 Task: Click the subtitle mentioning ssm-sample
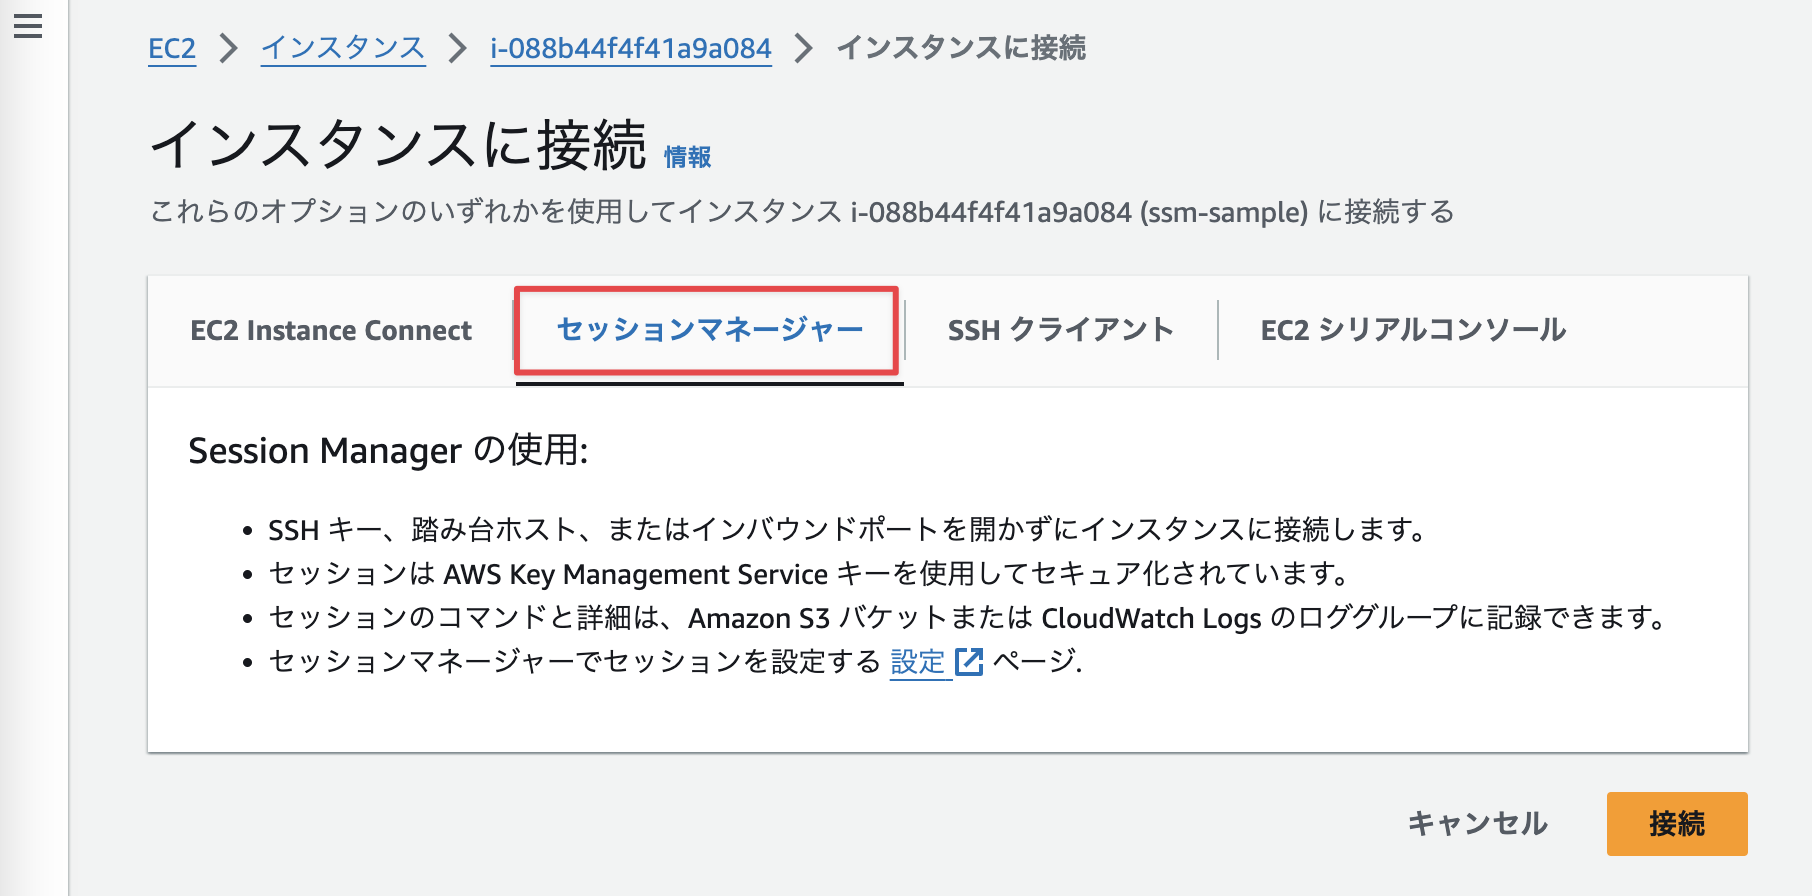tap(802, 212)
